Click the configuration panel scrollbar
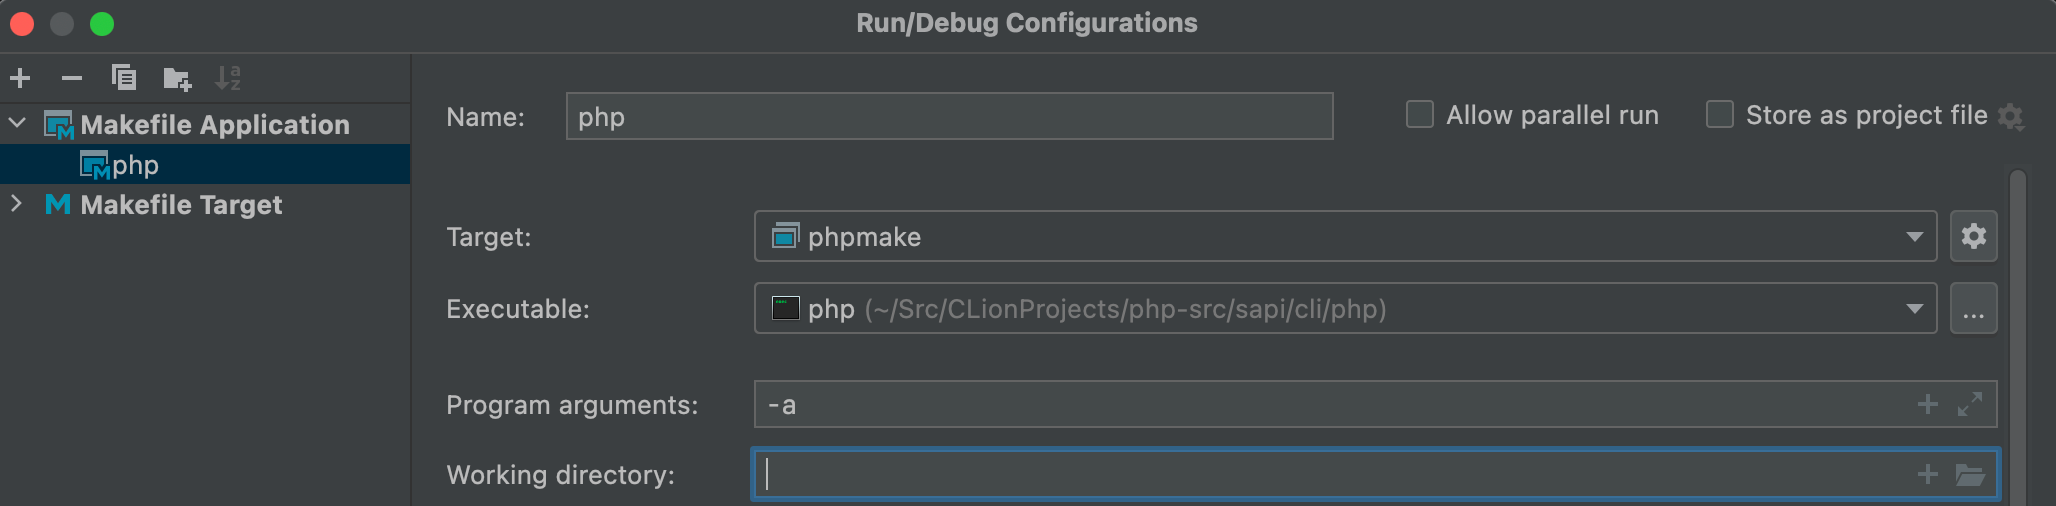Image resolution: width=2056 pixels, height=506 pixels. point(2018,338)
